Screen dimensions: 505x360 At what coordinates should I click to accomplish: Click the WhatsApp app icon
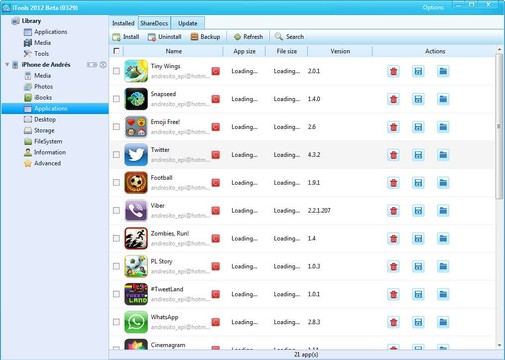tap(136, 322)
